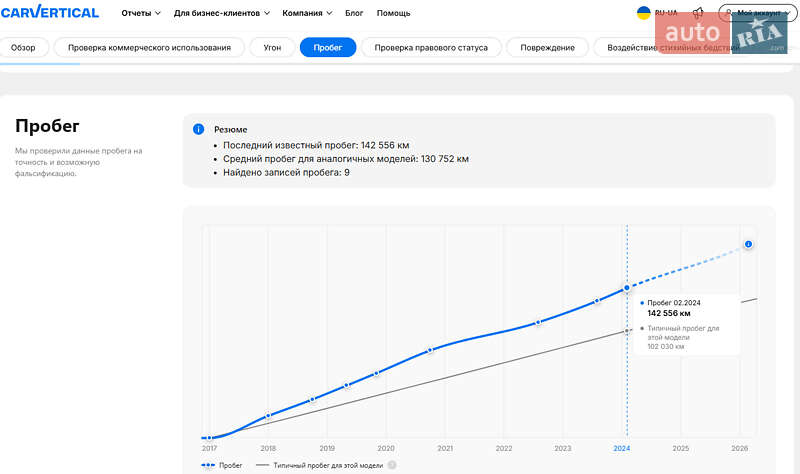
Task: Switch to the Угон tab
Action: (272, 47)
